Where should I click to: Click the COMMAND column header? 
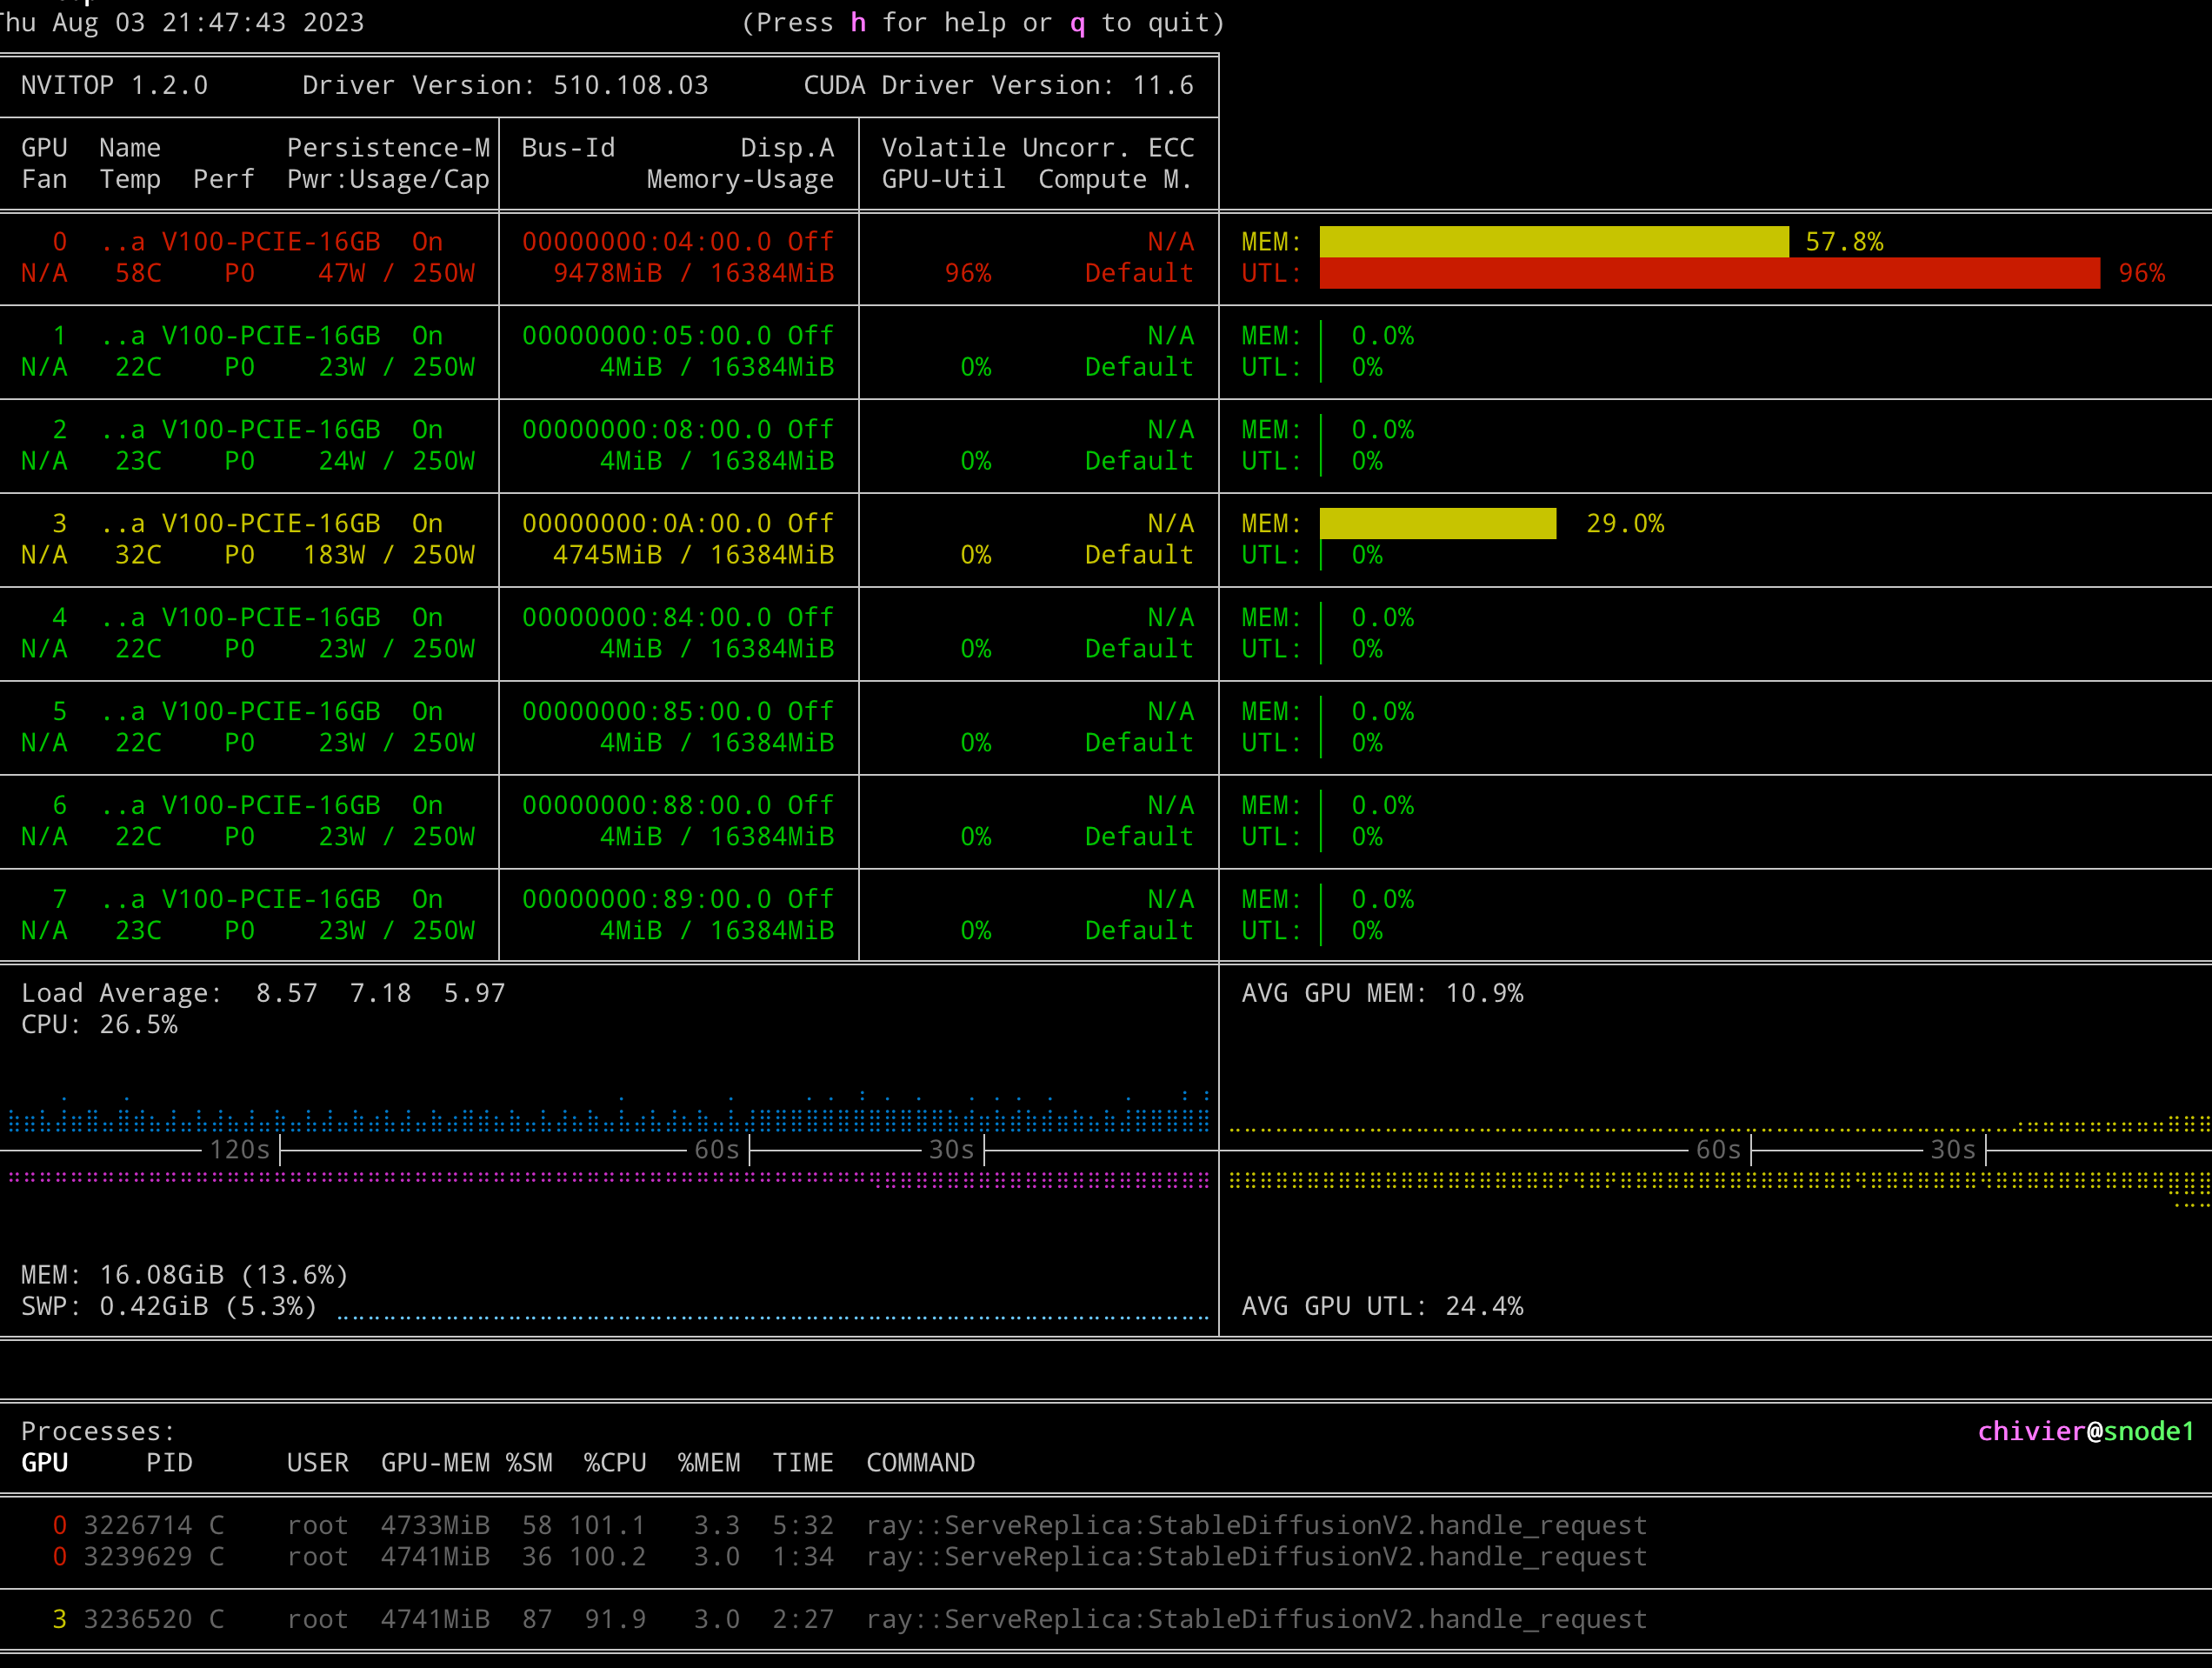click(x=920, y=1463)
